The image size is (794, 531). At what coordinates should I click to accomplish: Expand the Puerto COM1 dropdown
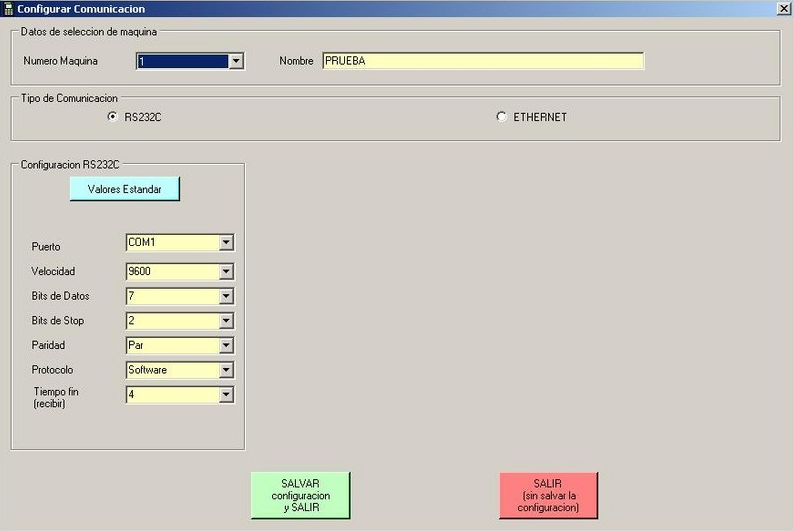226,242
